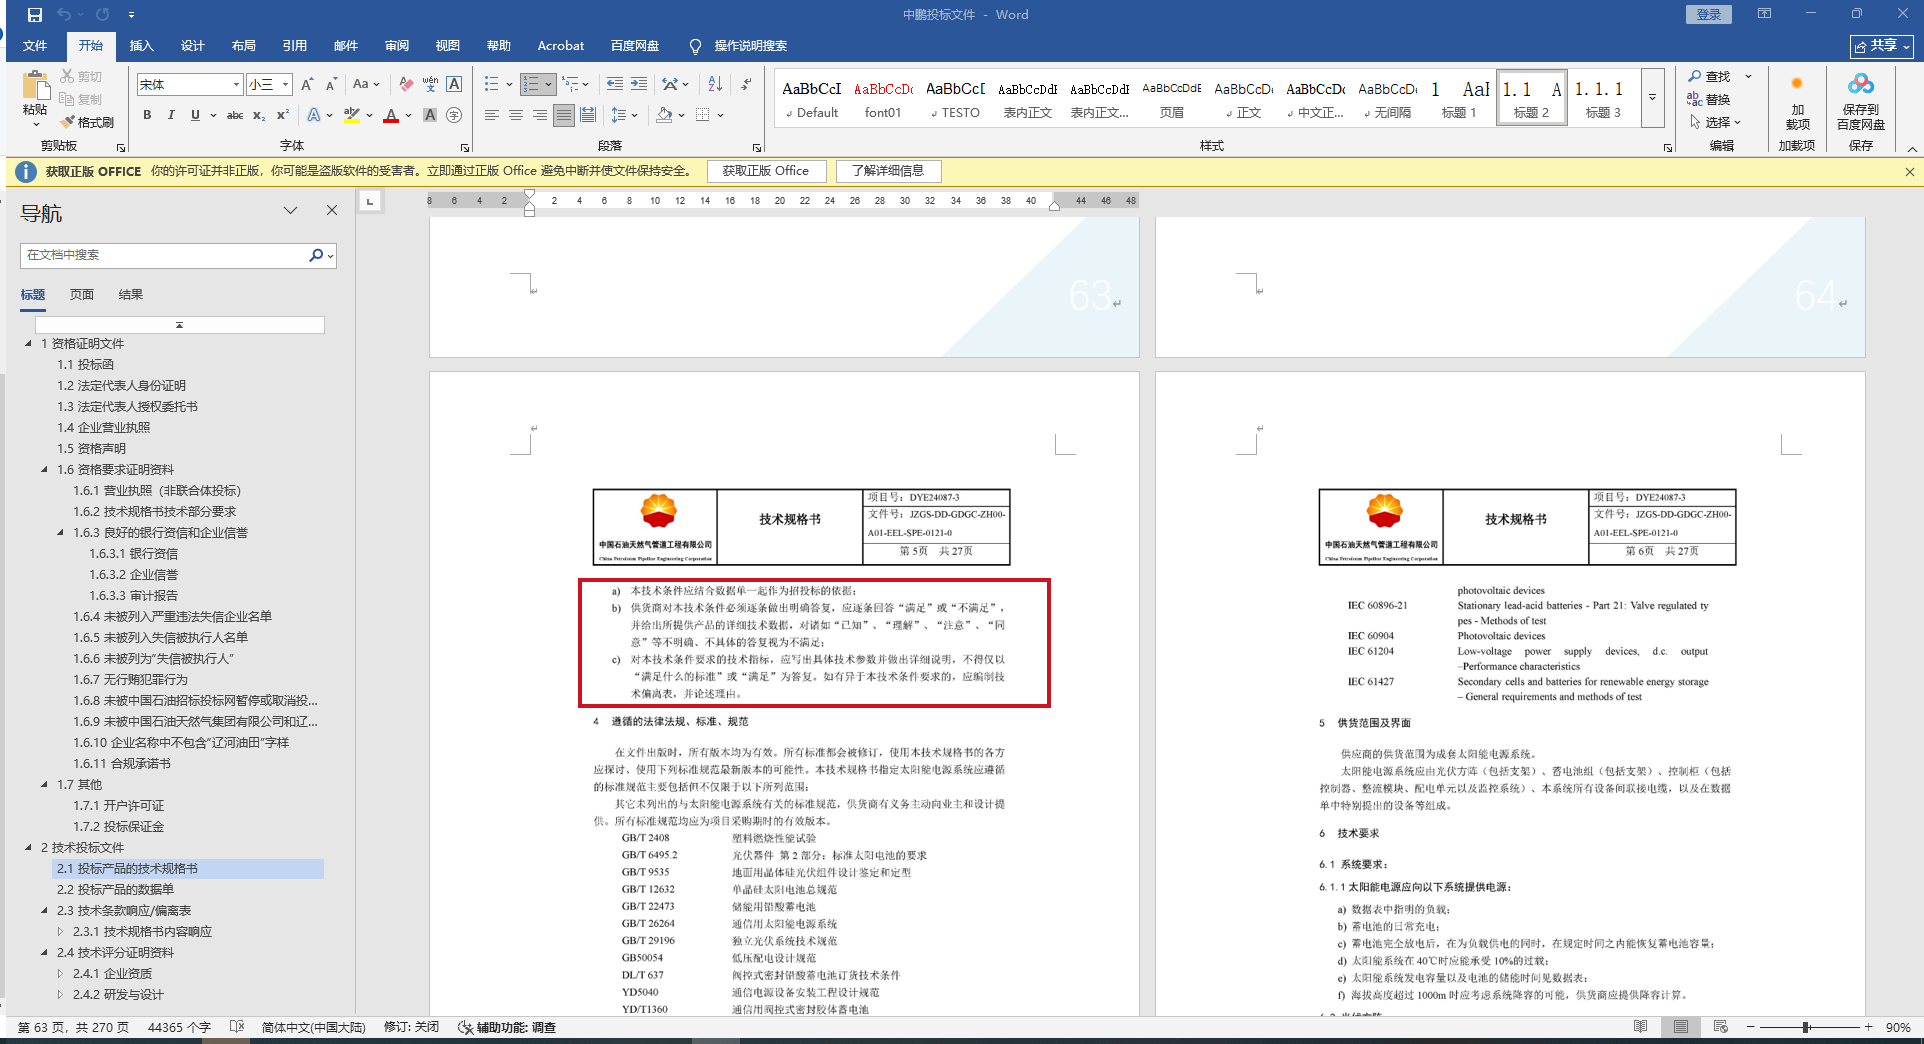Click the Distributed alignment icon
The image size is (1924, 1044).
pyautogui.click(x=588, y=116)
